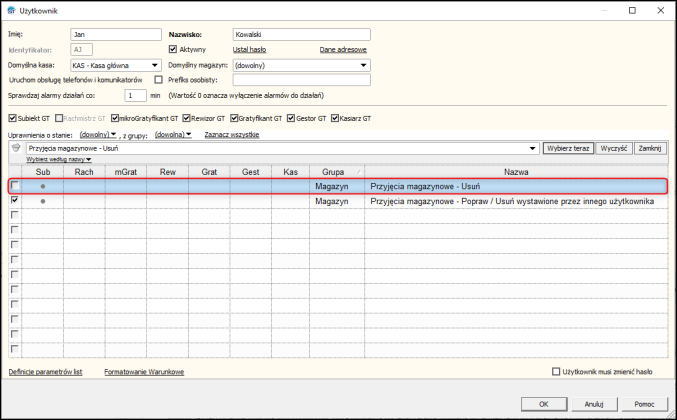
Task: Click the Zaznacz wszystkie link
Action: (x=232, y=135)
